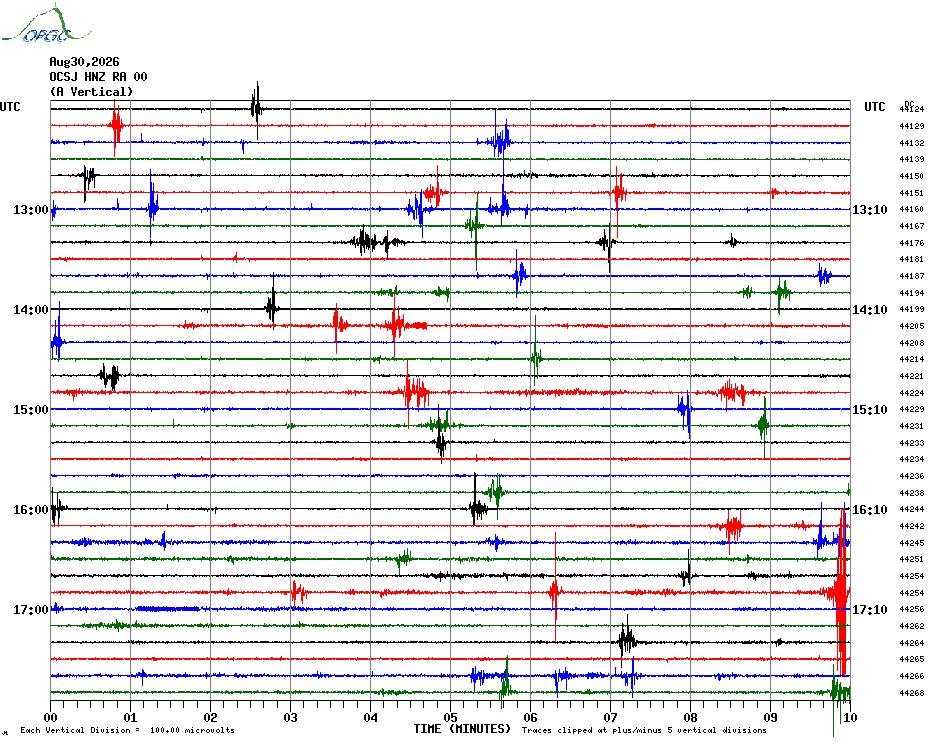Image resolution: width=930 pixels, height=744 pixels.
Task: Click the DC value "44234"
Action: [912, 459]
